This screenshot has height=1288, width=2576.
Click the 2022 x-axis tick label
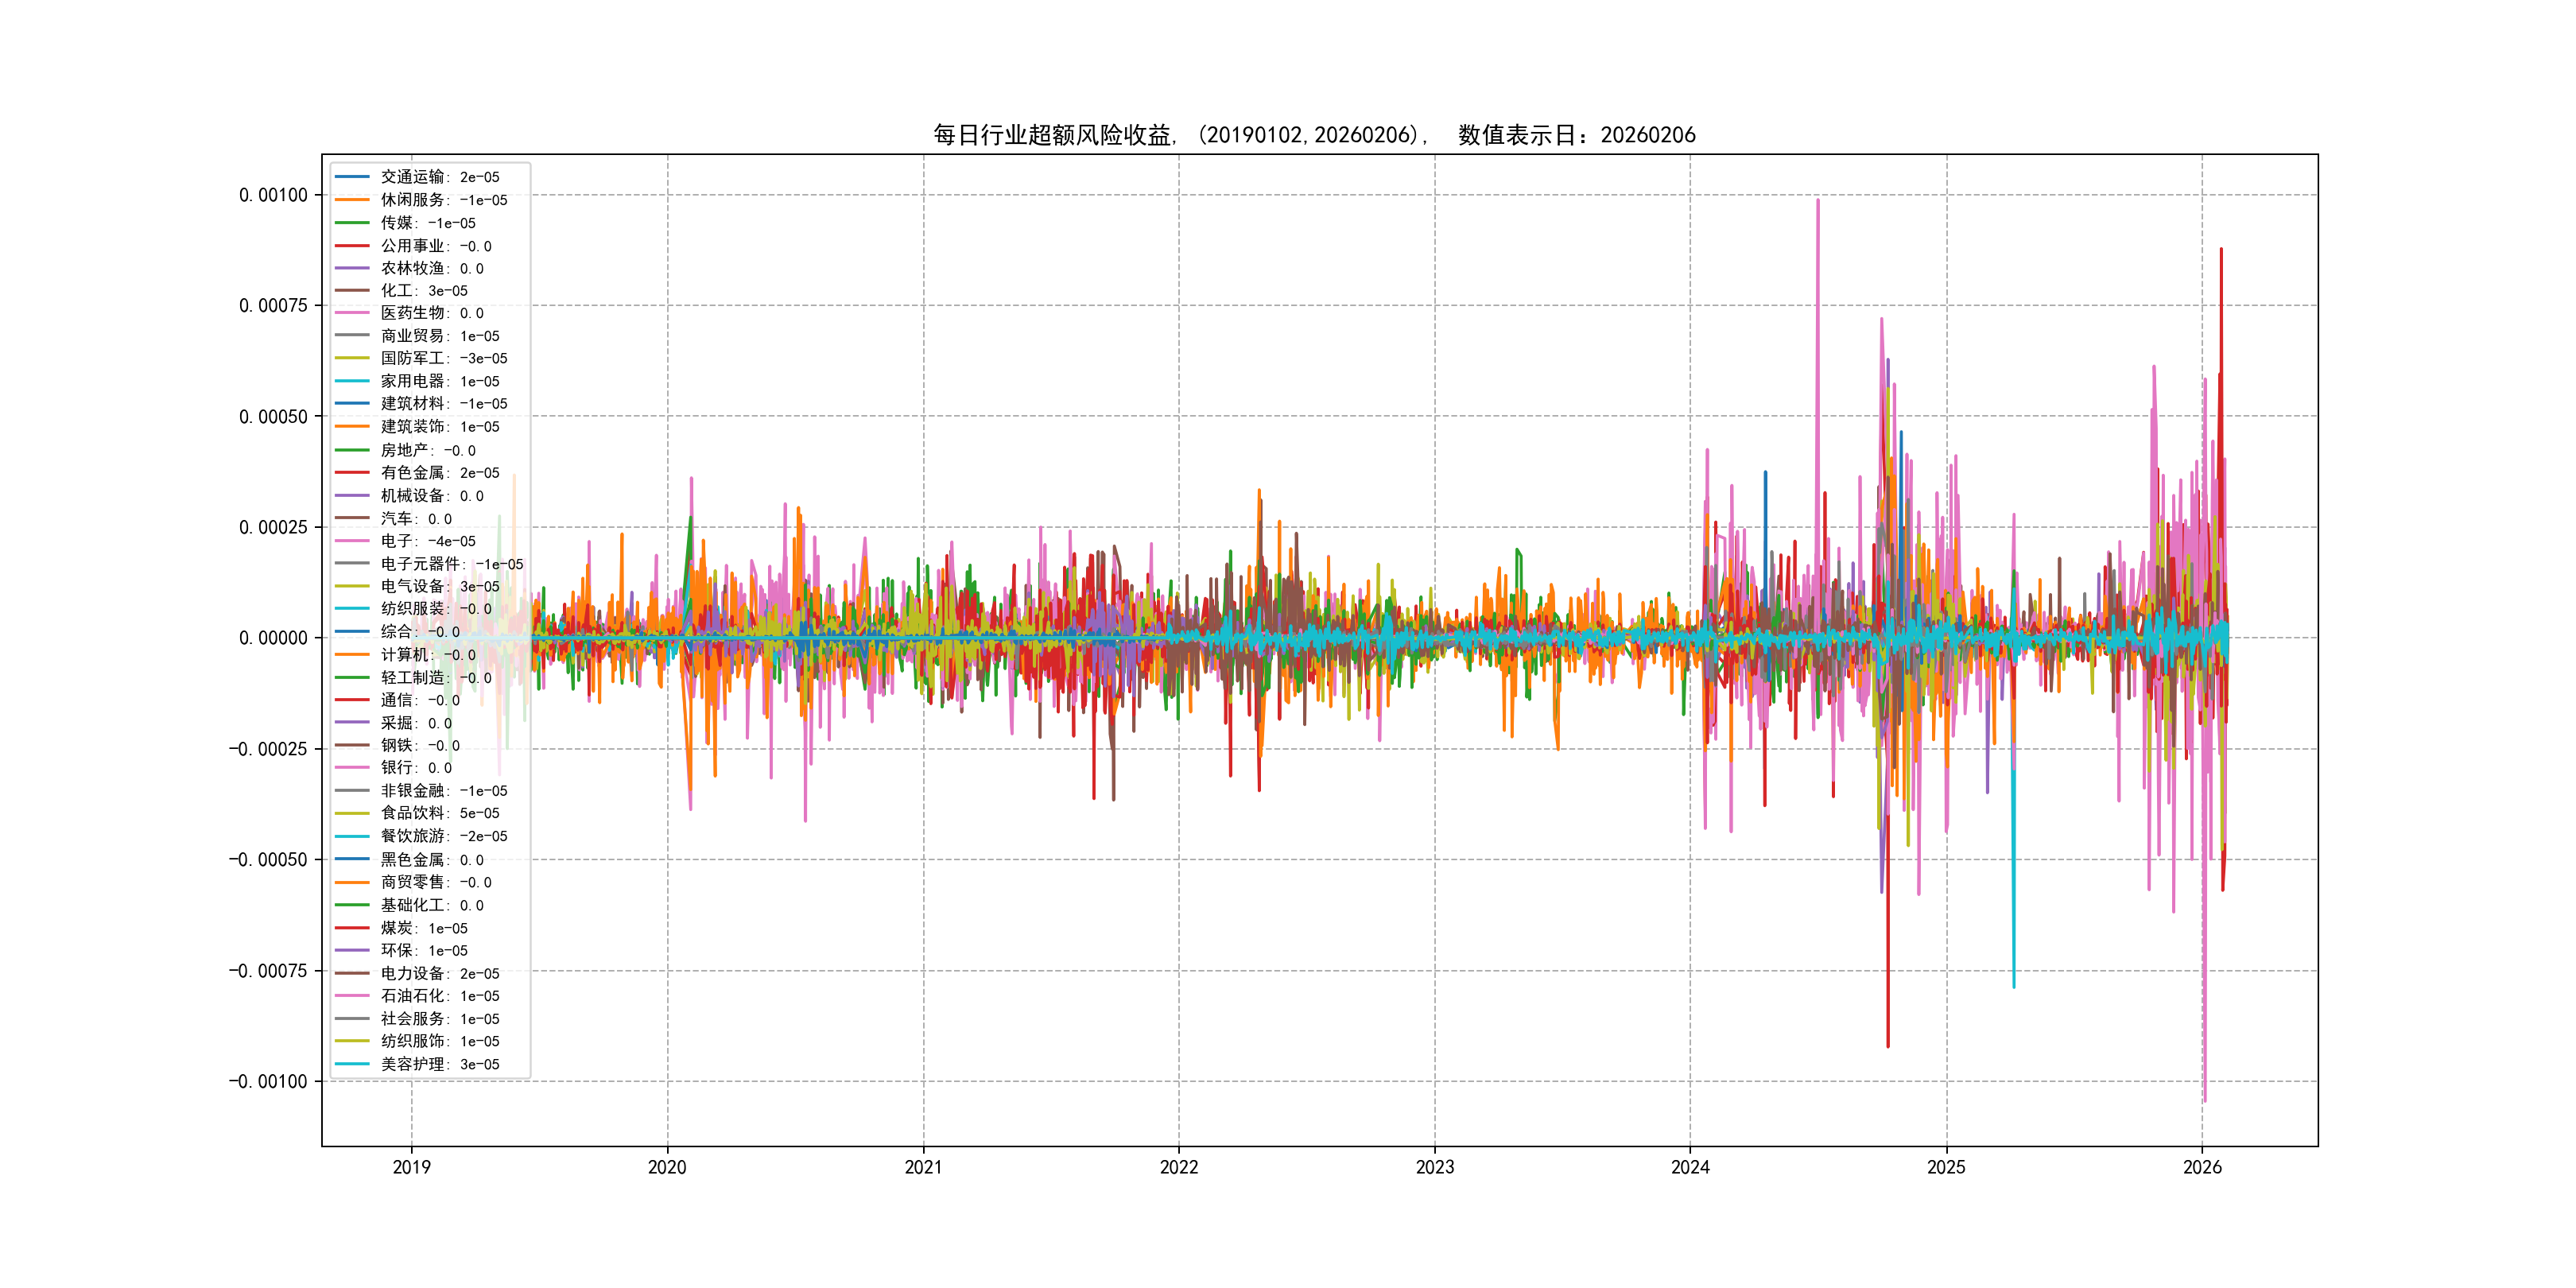(x=1179, y=1167)
